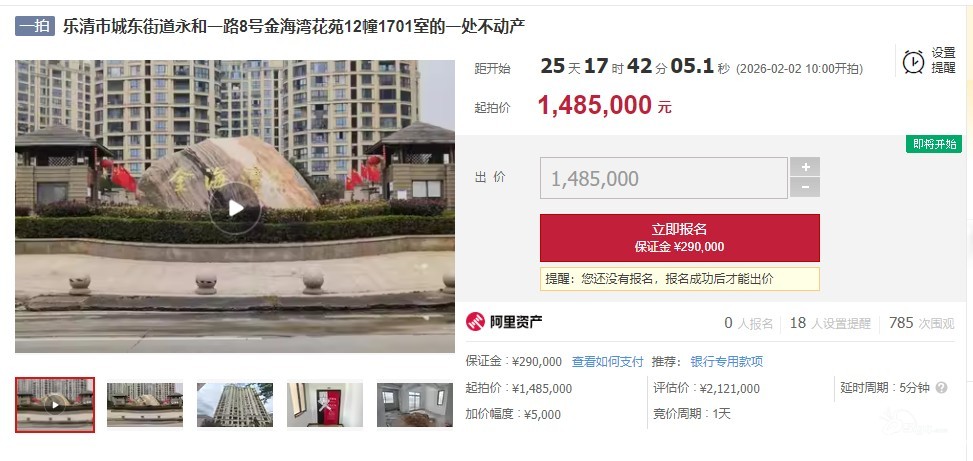Play the property video in main image

[x=235, y=208]
